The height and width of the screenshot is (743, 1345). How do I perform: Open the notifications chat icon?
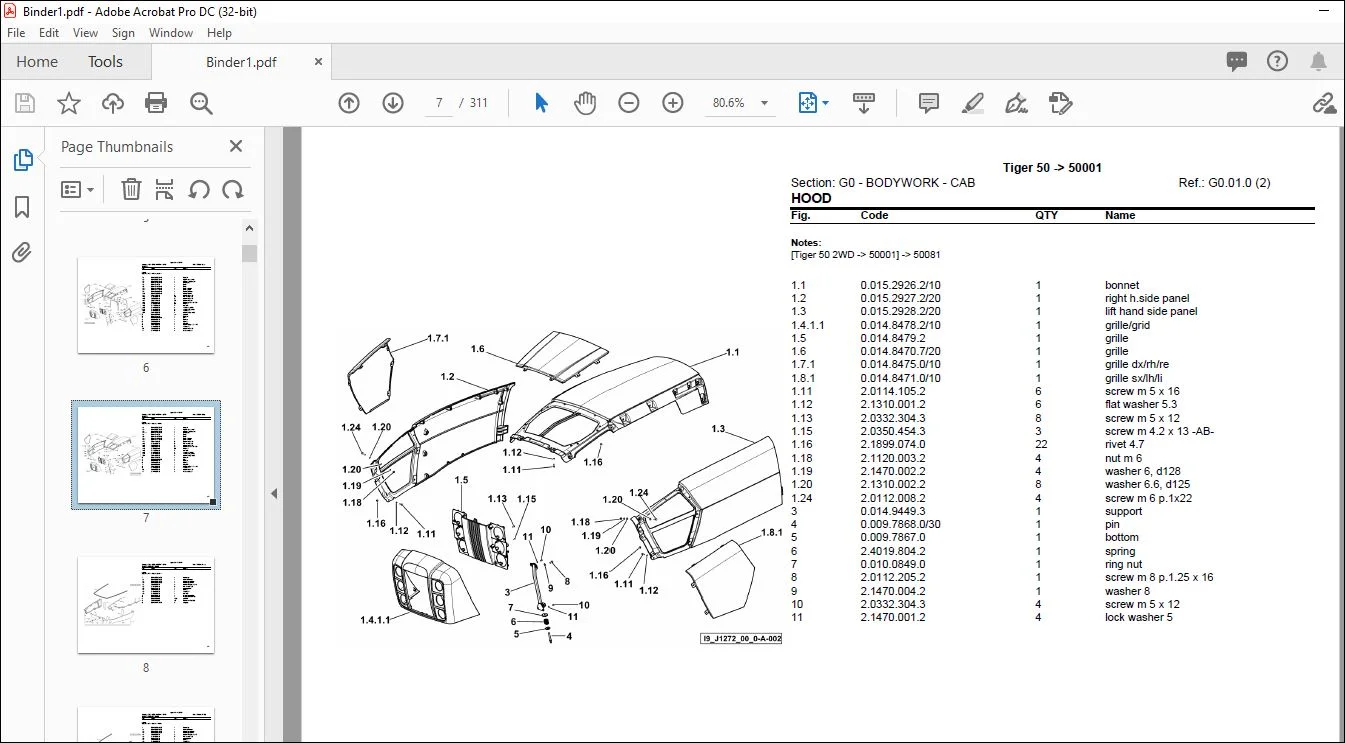1237,62
